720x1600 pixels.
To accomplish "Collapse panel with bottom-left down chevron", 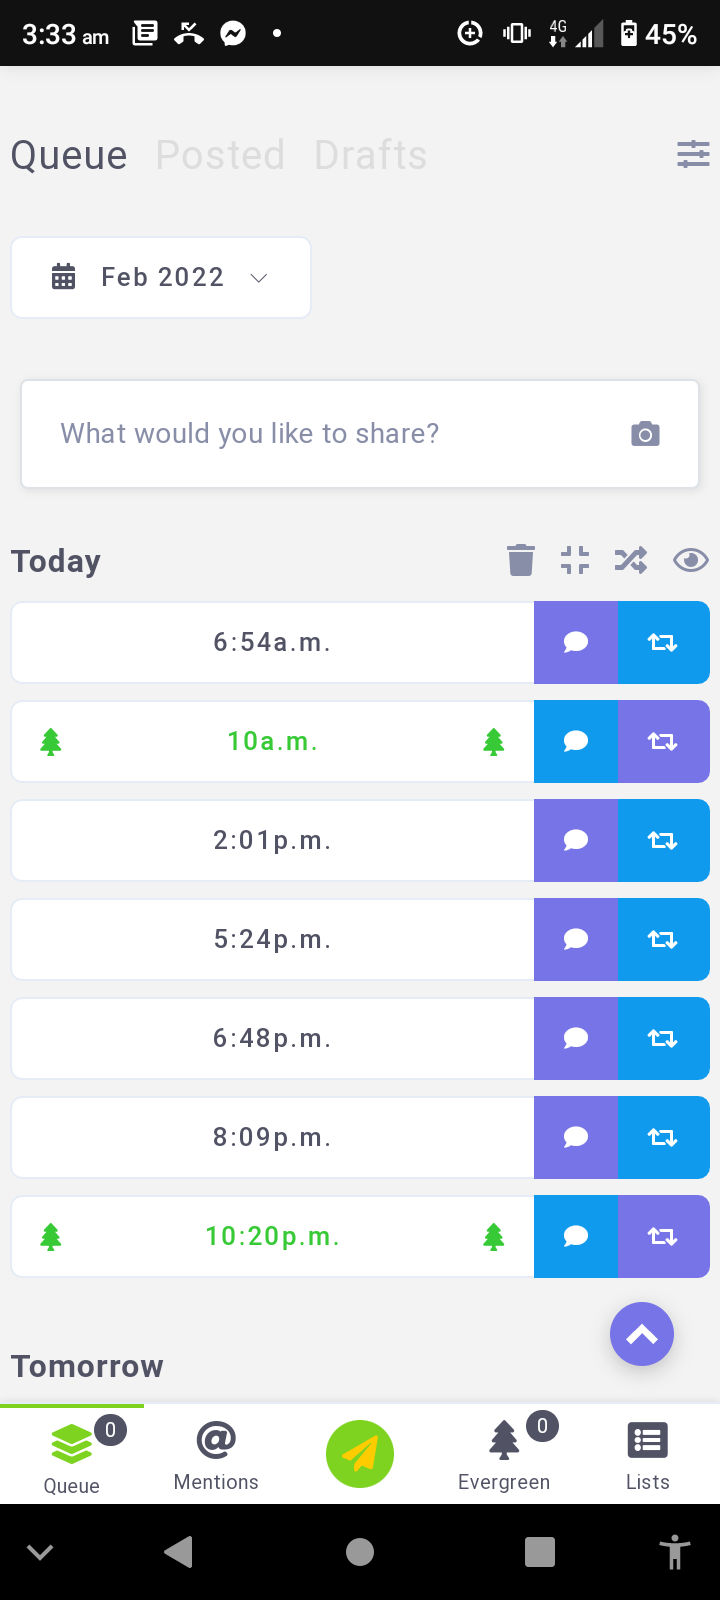I will [40, 1552].
